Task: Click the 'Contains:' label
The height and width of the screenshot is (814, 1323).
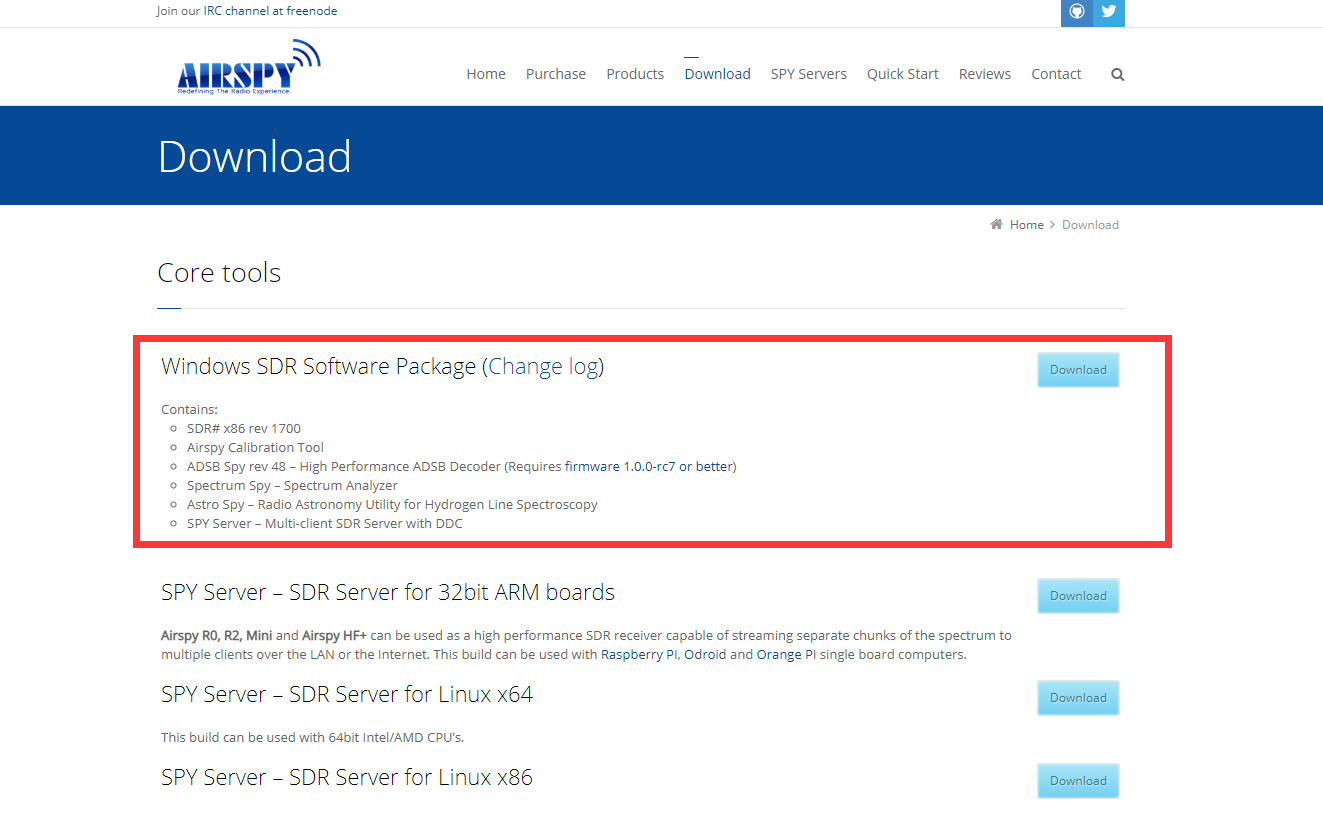Action: coord(189,409)
